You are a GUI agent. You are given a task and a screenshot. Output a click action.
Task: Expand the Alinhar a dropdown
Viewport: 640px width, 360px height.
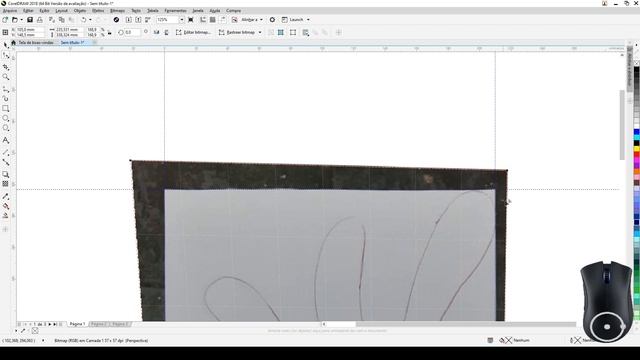click(261, 20)
